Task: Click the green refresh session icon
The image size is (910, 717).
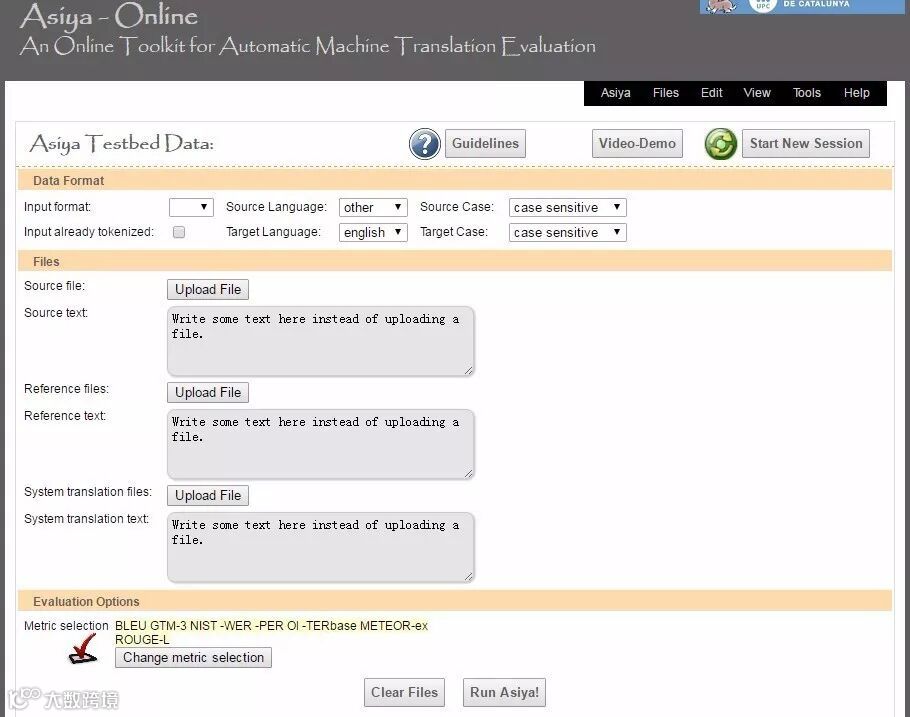Action: pos(721,143)
